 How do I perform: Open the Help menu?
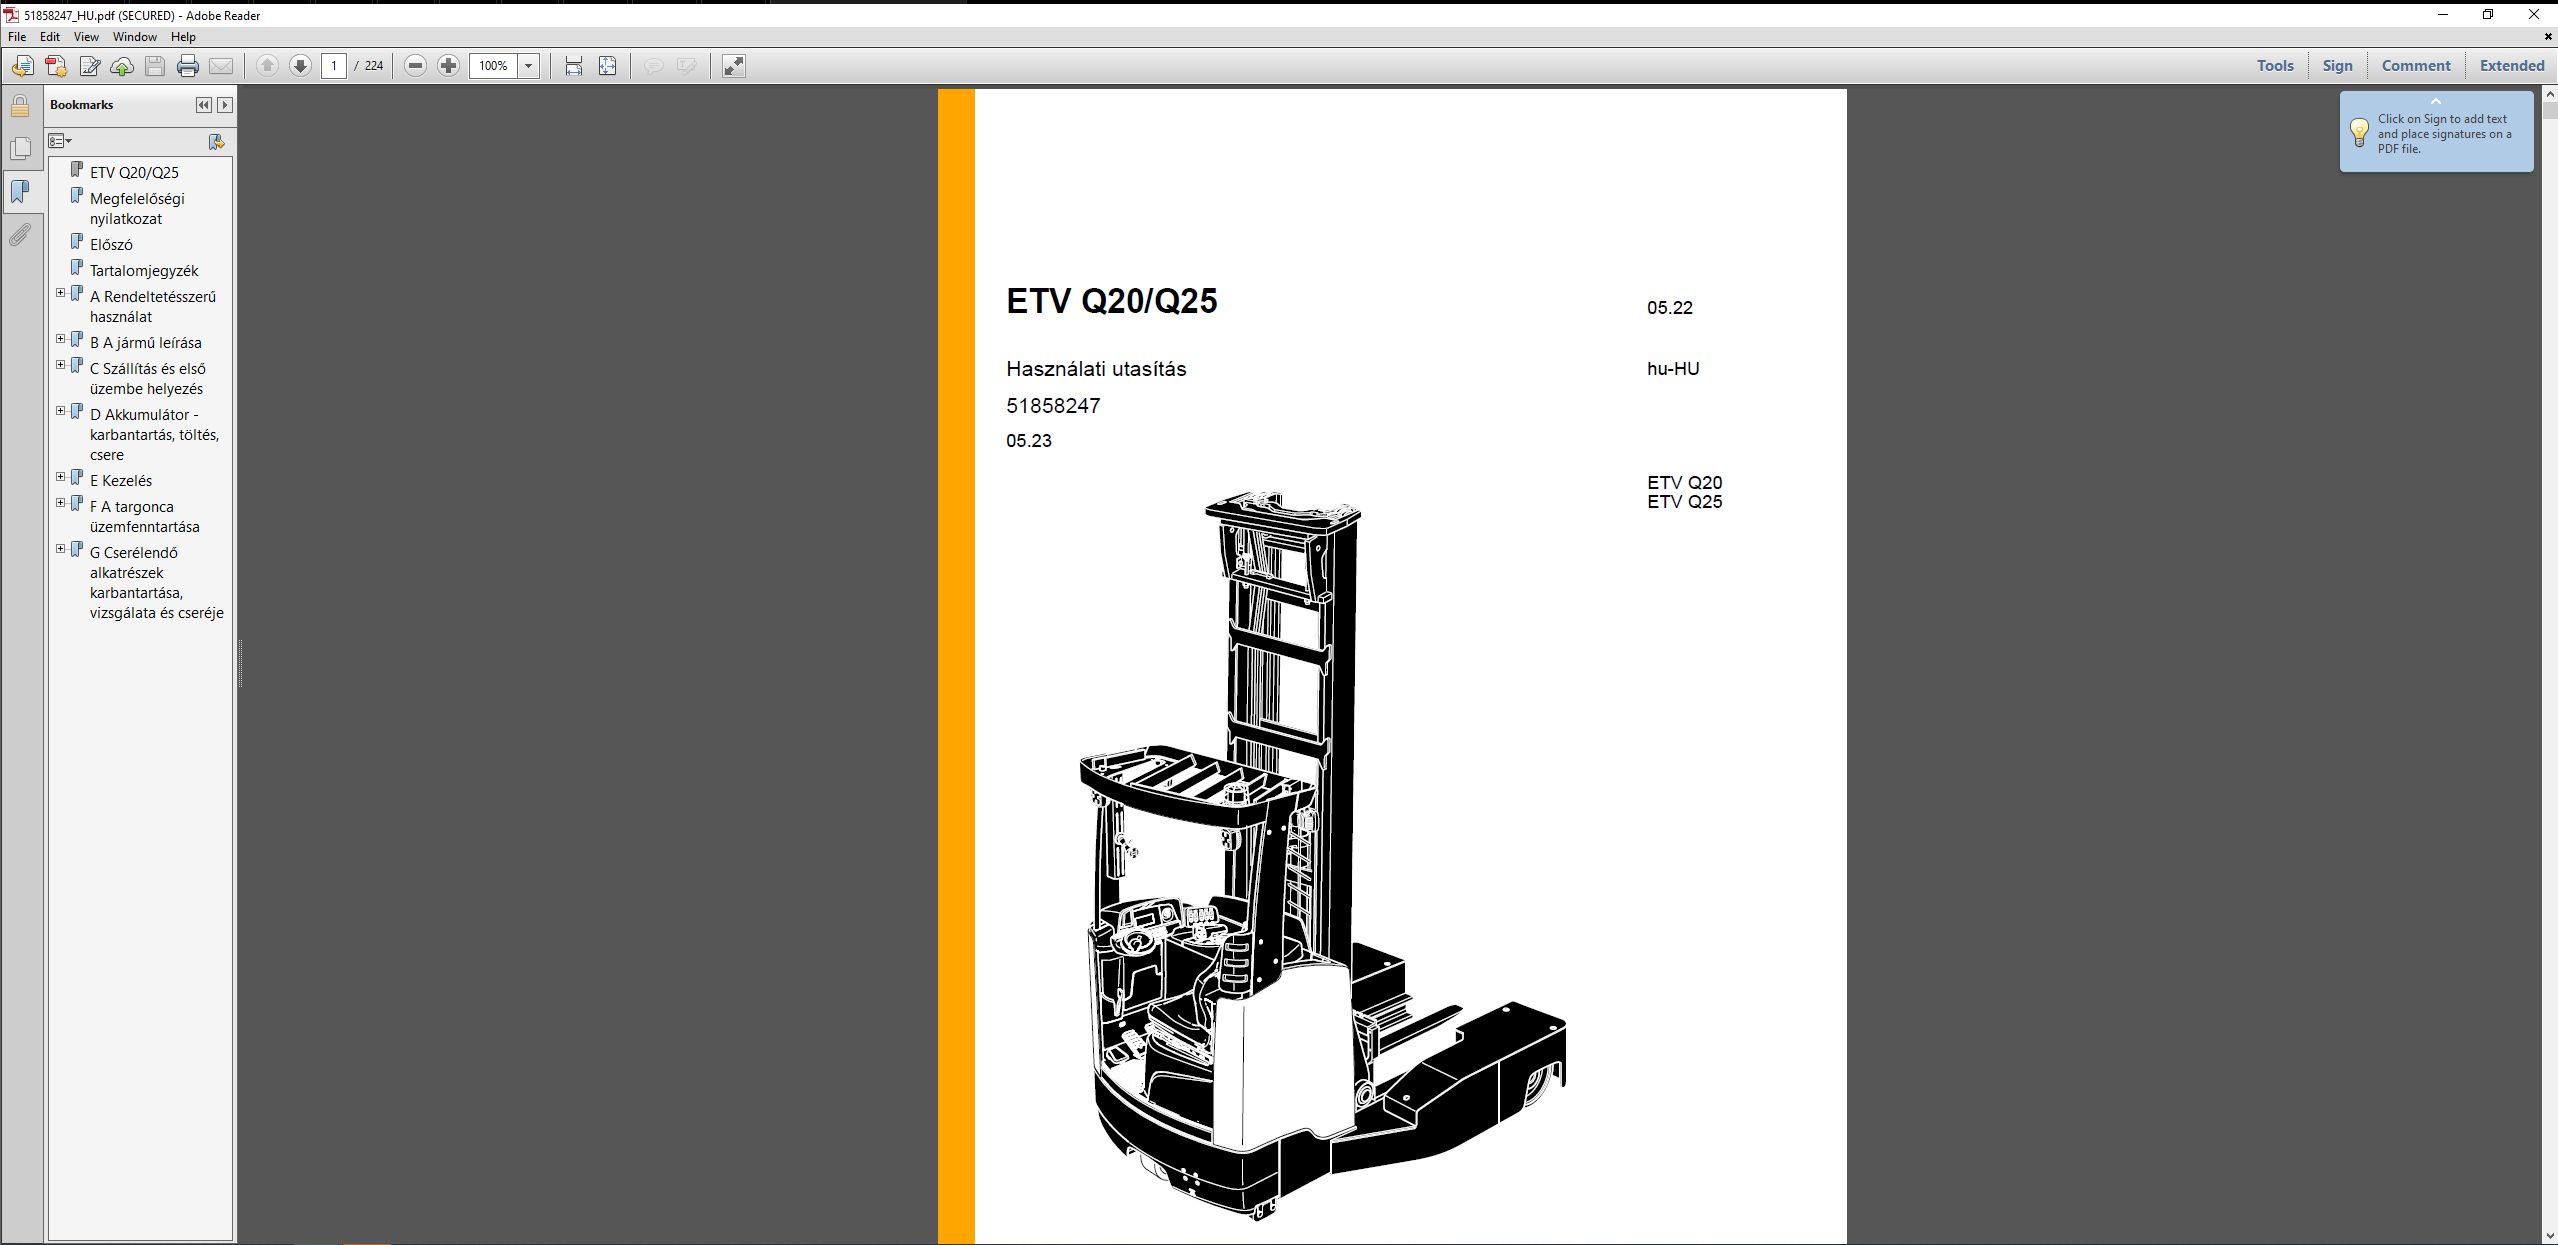pos(183,37)
